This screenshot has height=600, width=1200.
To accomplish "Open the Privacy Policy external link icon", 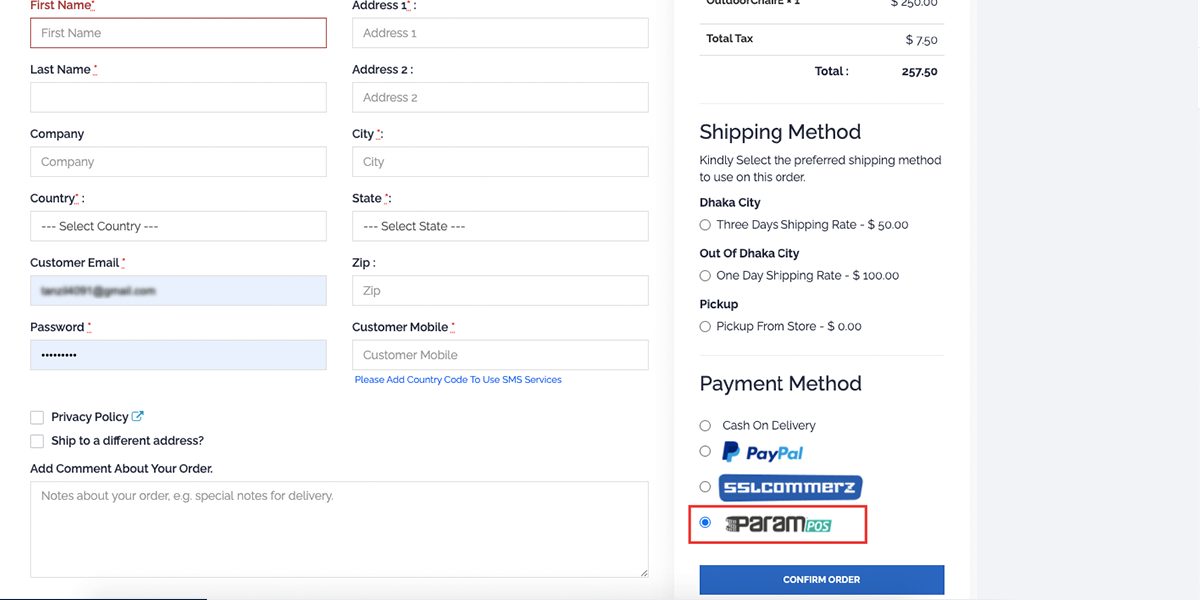I will click(138, 417).
